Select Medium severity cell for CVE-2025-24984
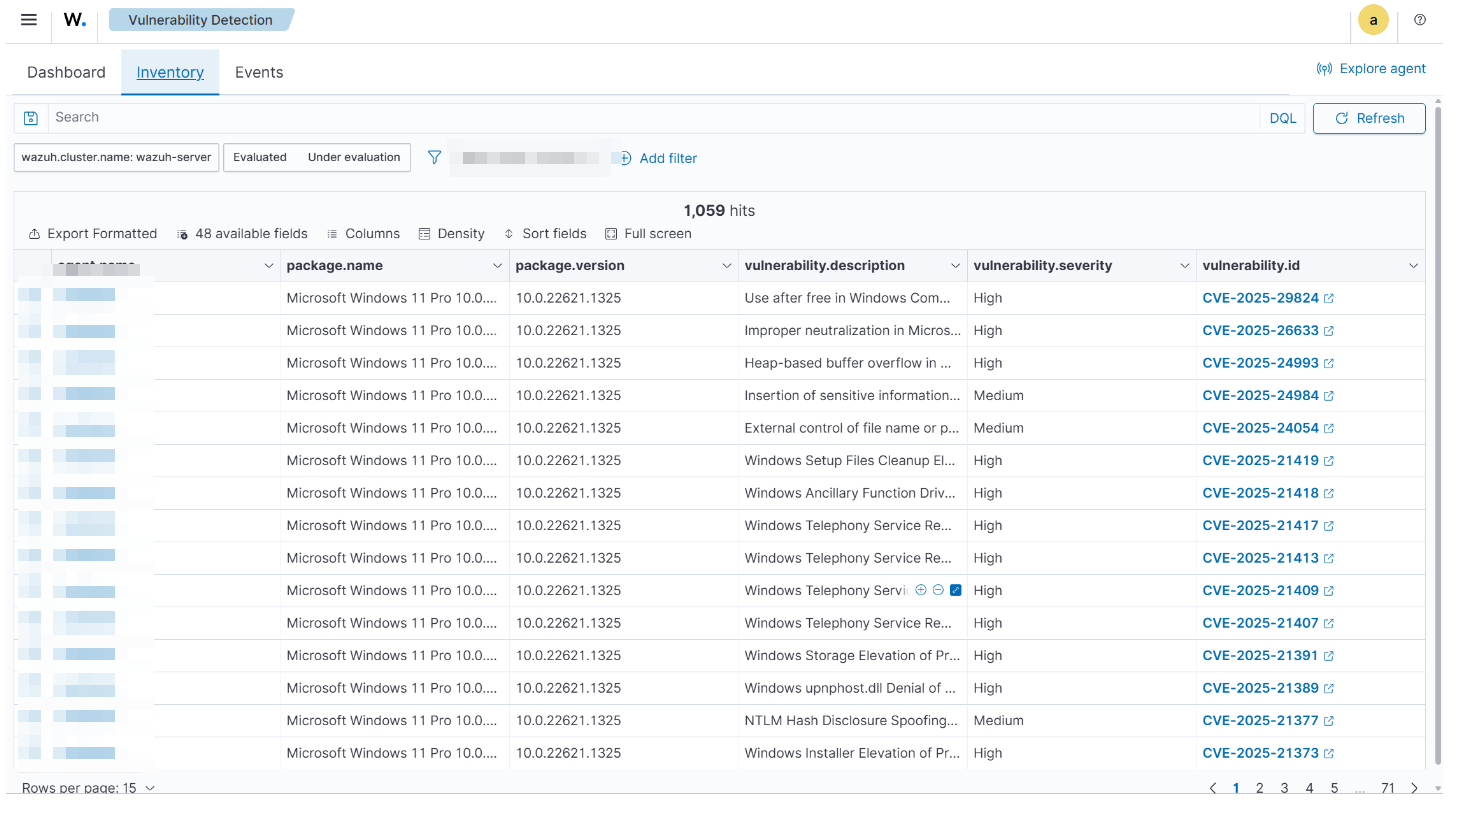This screenshot has height=813, width=1467. [x=1082, y=395]
